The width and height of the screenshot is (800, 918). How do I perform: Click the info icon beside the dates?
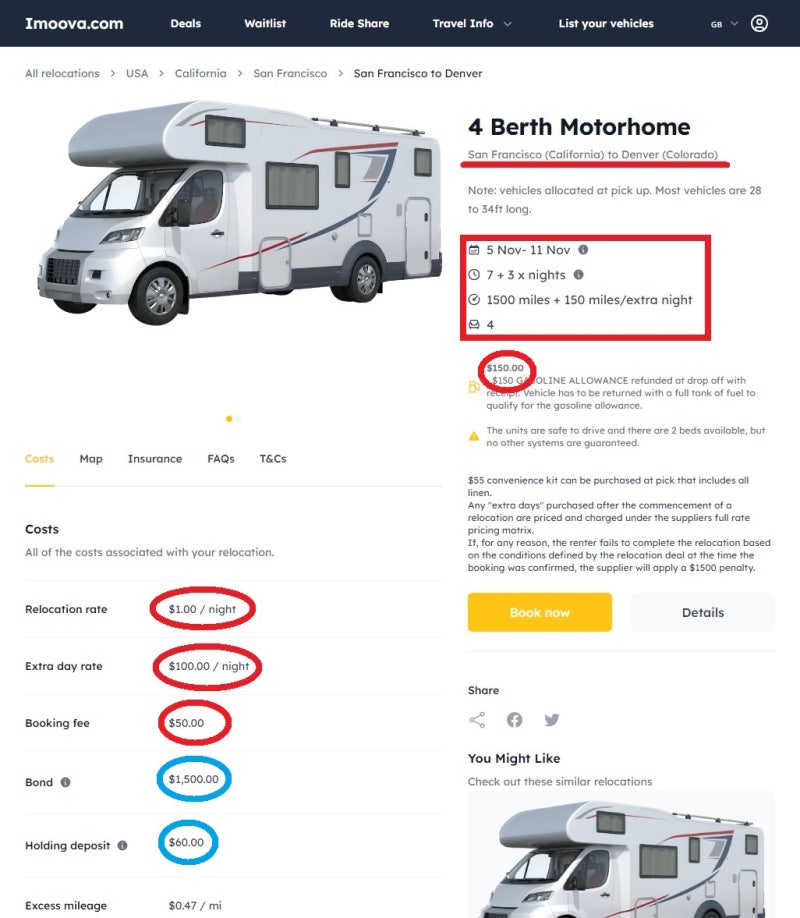coord(583,250)
